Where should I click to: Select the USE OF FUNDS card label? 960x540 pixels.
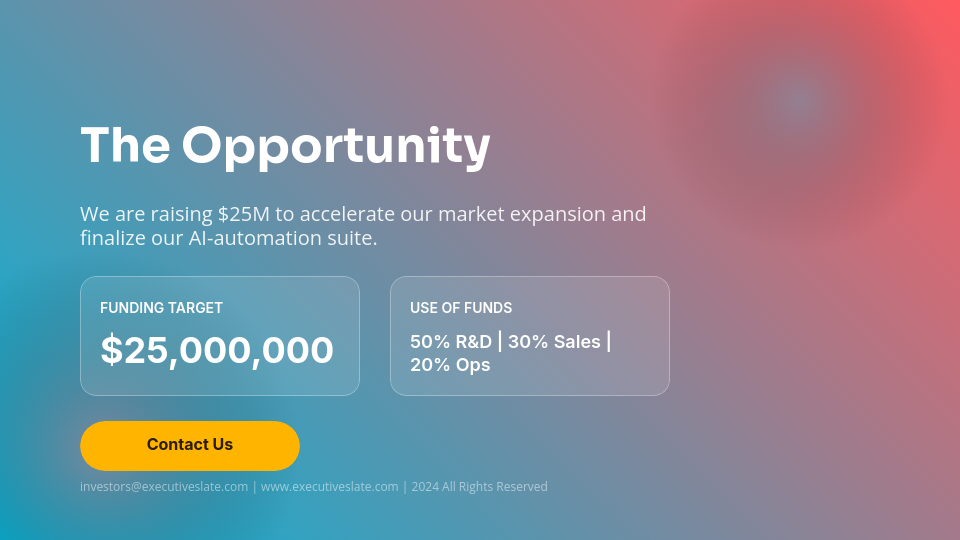coord(461,308)
